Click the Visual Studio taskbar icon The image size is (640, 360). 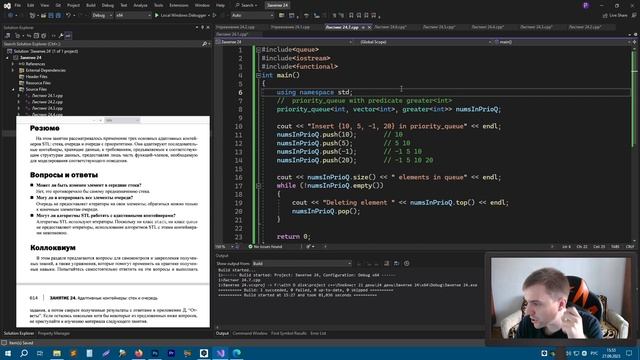(221, 353)
